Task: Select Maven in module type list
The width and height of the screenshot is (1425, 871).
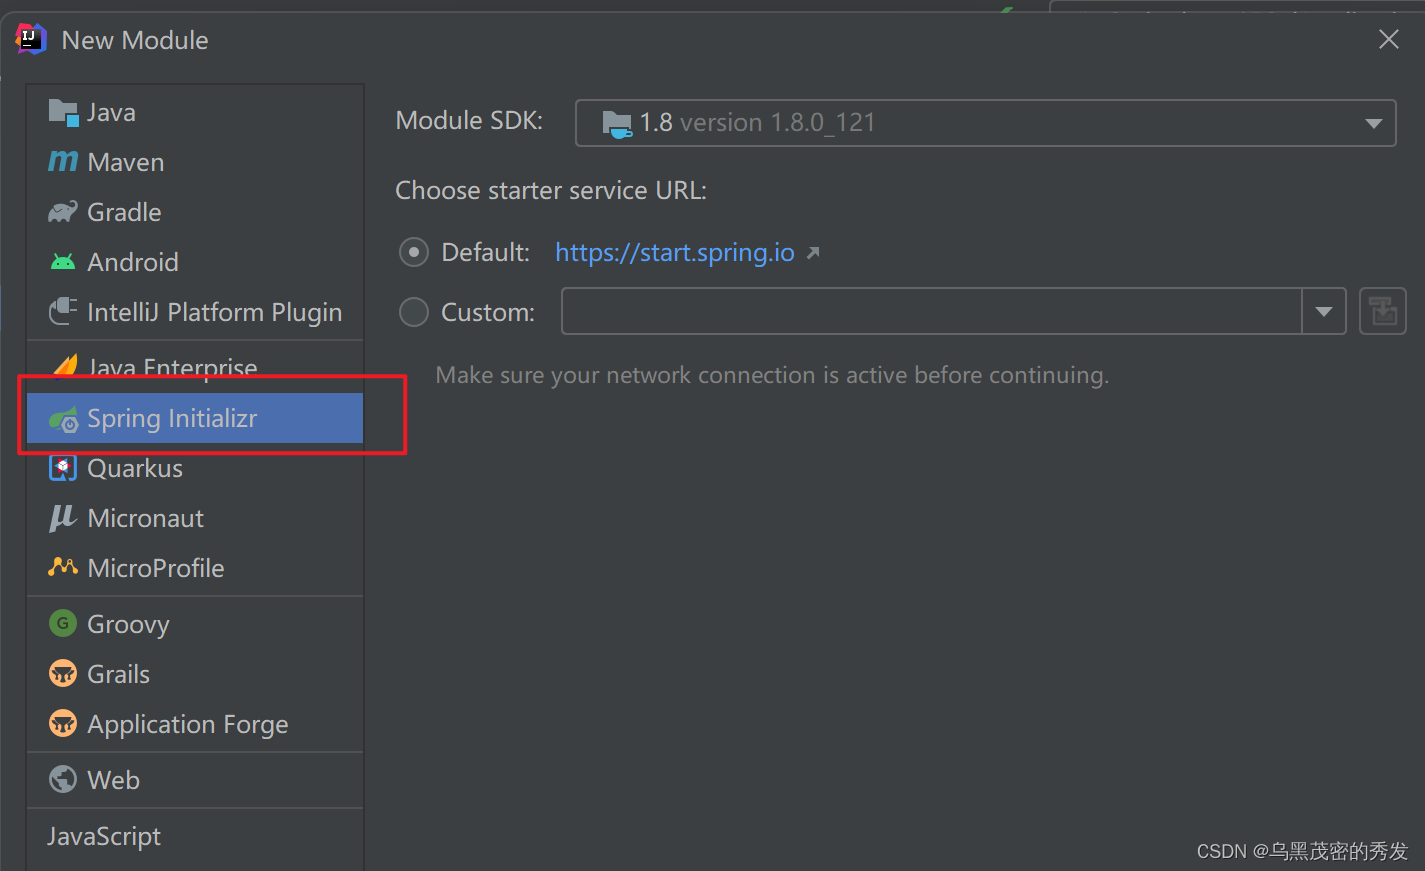Action: pos(195,162)
